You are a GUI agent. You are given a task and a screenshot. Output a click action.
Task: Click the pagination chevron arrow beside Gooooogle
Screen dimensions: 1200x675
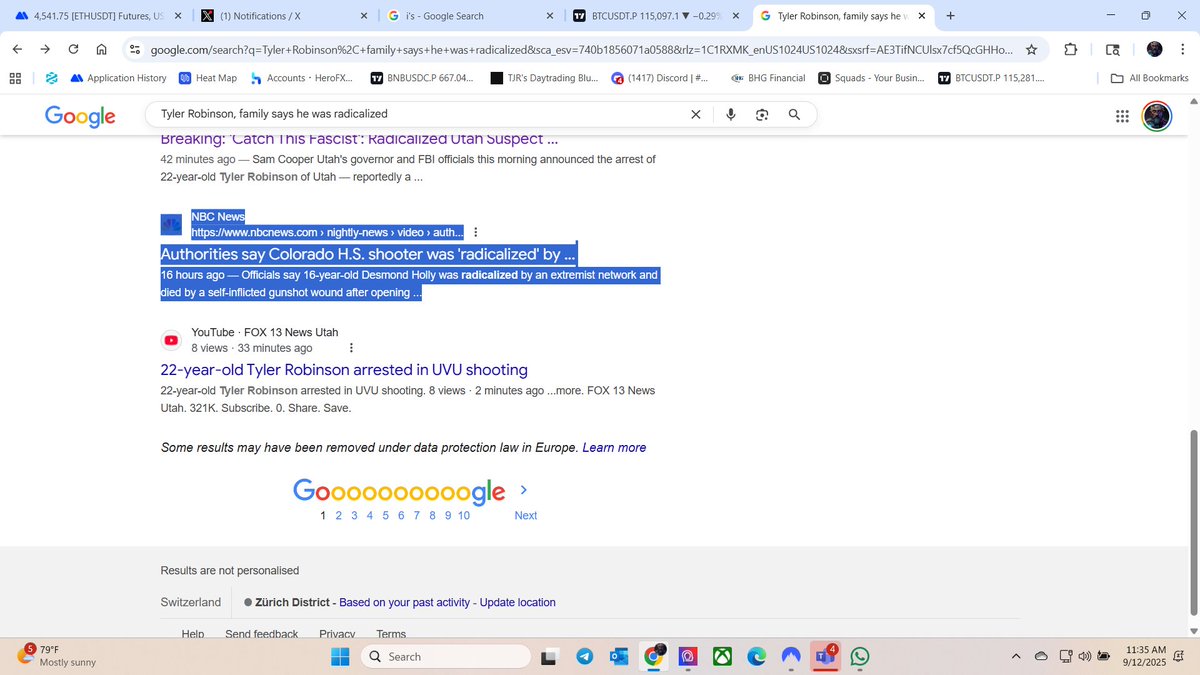tap(524, 490)
